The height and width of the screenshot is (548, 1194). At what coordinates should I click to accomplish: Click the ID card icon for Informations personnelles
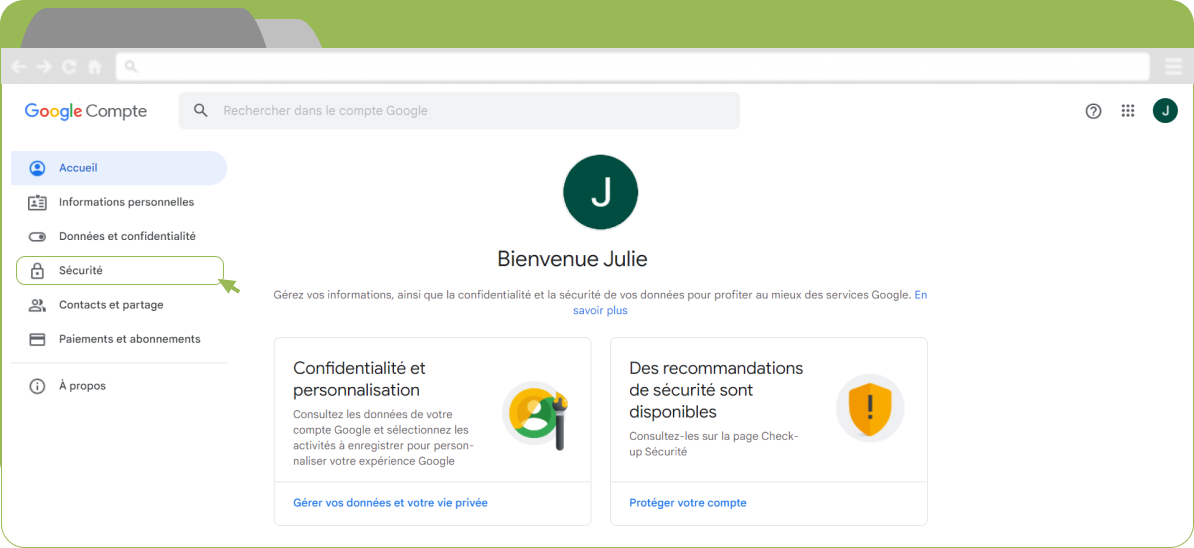tap(37, 202)
